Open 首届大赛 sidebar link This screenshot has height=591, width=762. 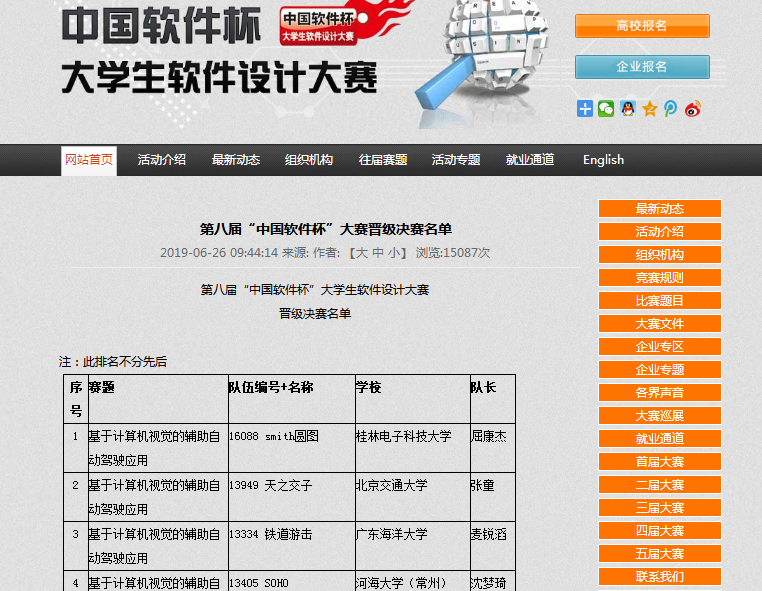(x=660, y=462)
